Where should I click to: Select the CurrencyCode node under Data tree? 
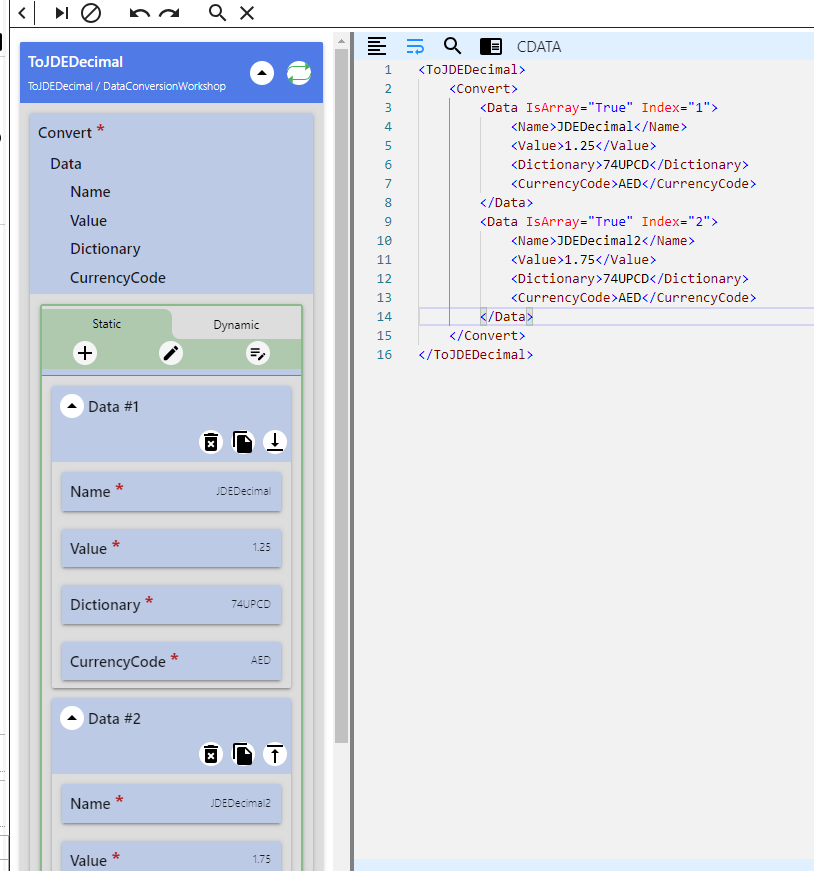118,278
